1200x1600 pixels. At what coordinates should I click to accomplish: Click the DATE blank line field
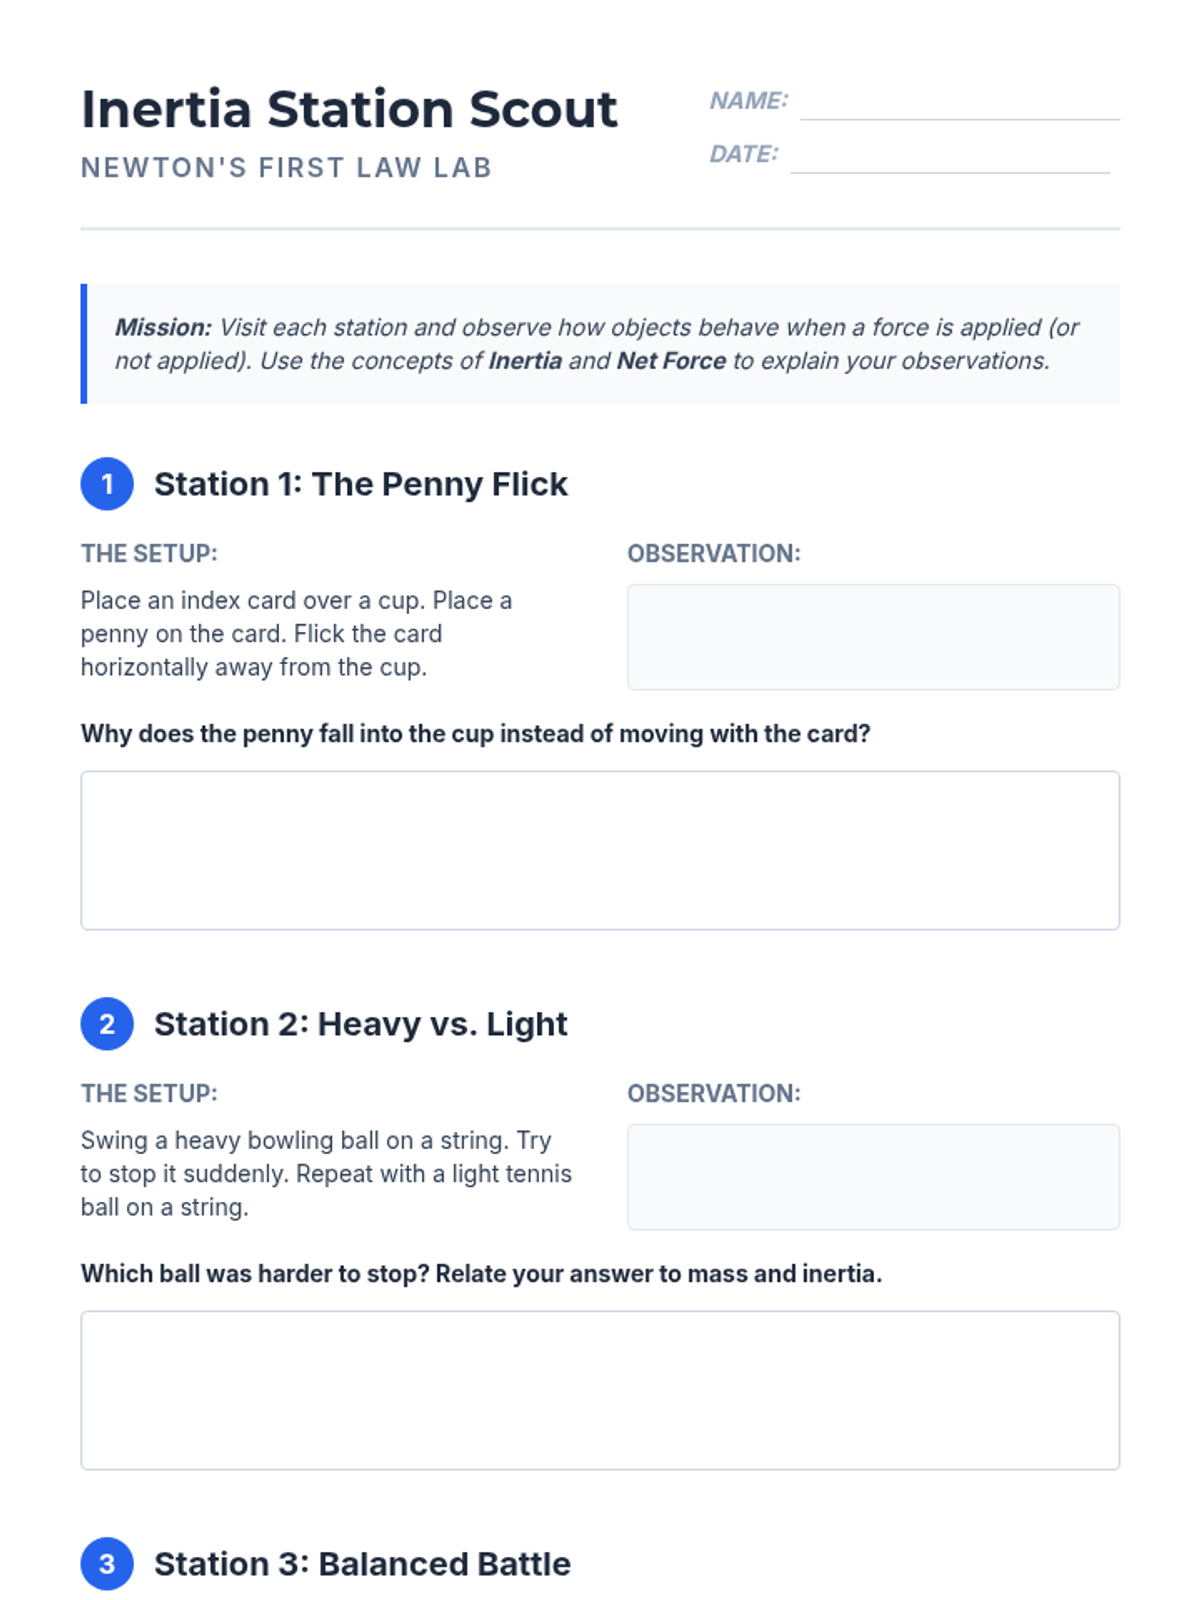point(949,157)
